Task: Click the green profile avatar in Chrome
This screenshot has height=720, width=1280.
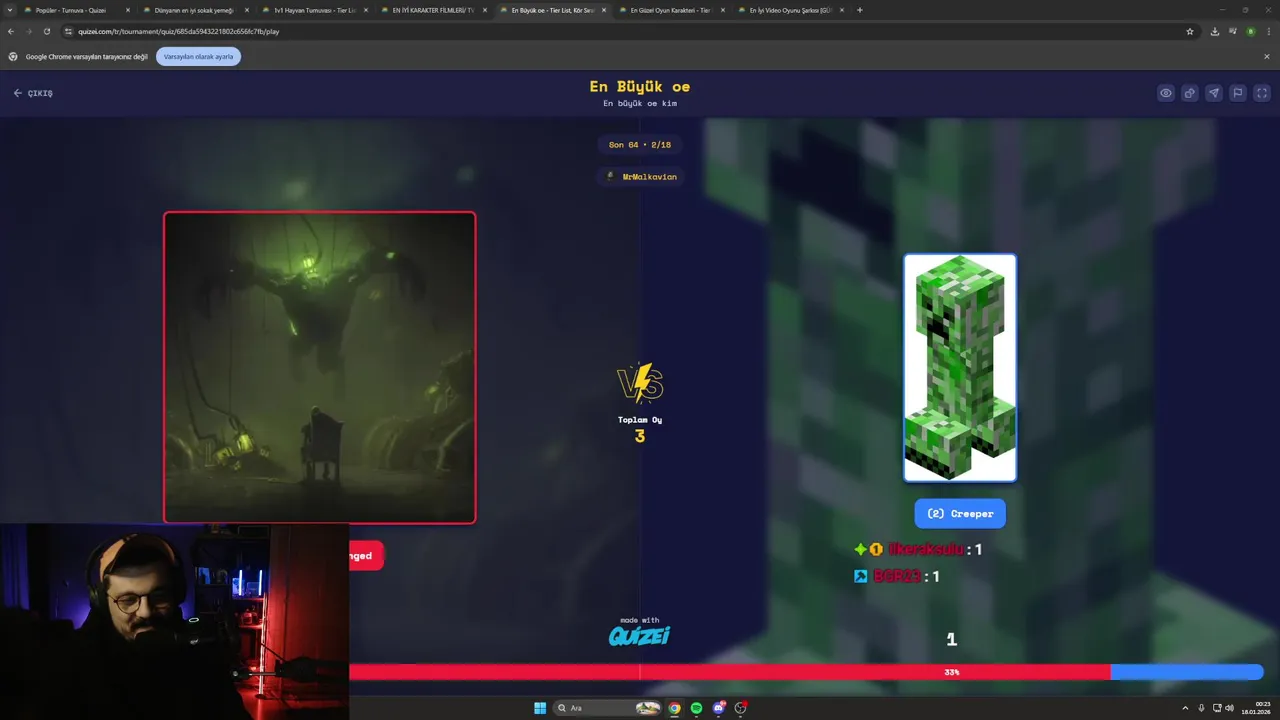Action: [1250, 31]
